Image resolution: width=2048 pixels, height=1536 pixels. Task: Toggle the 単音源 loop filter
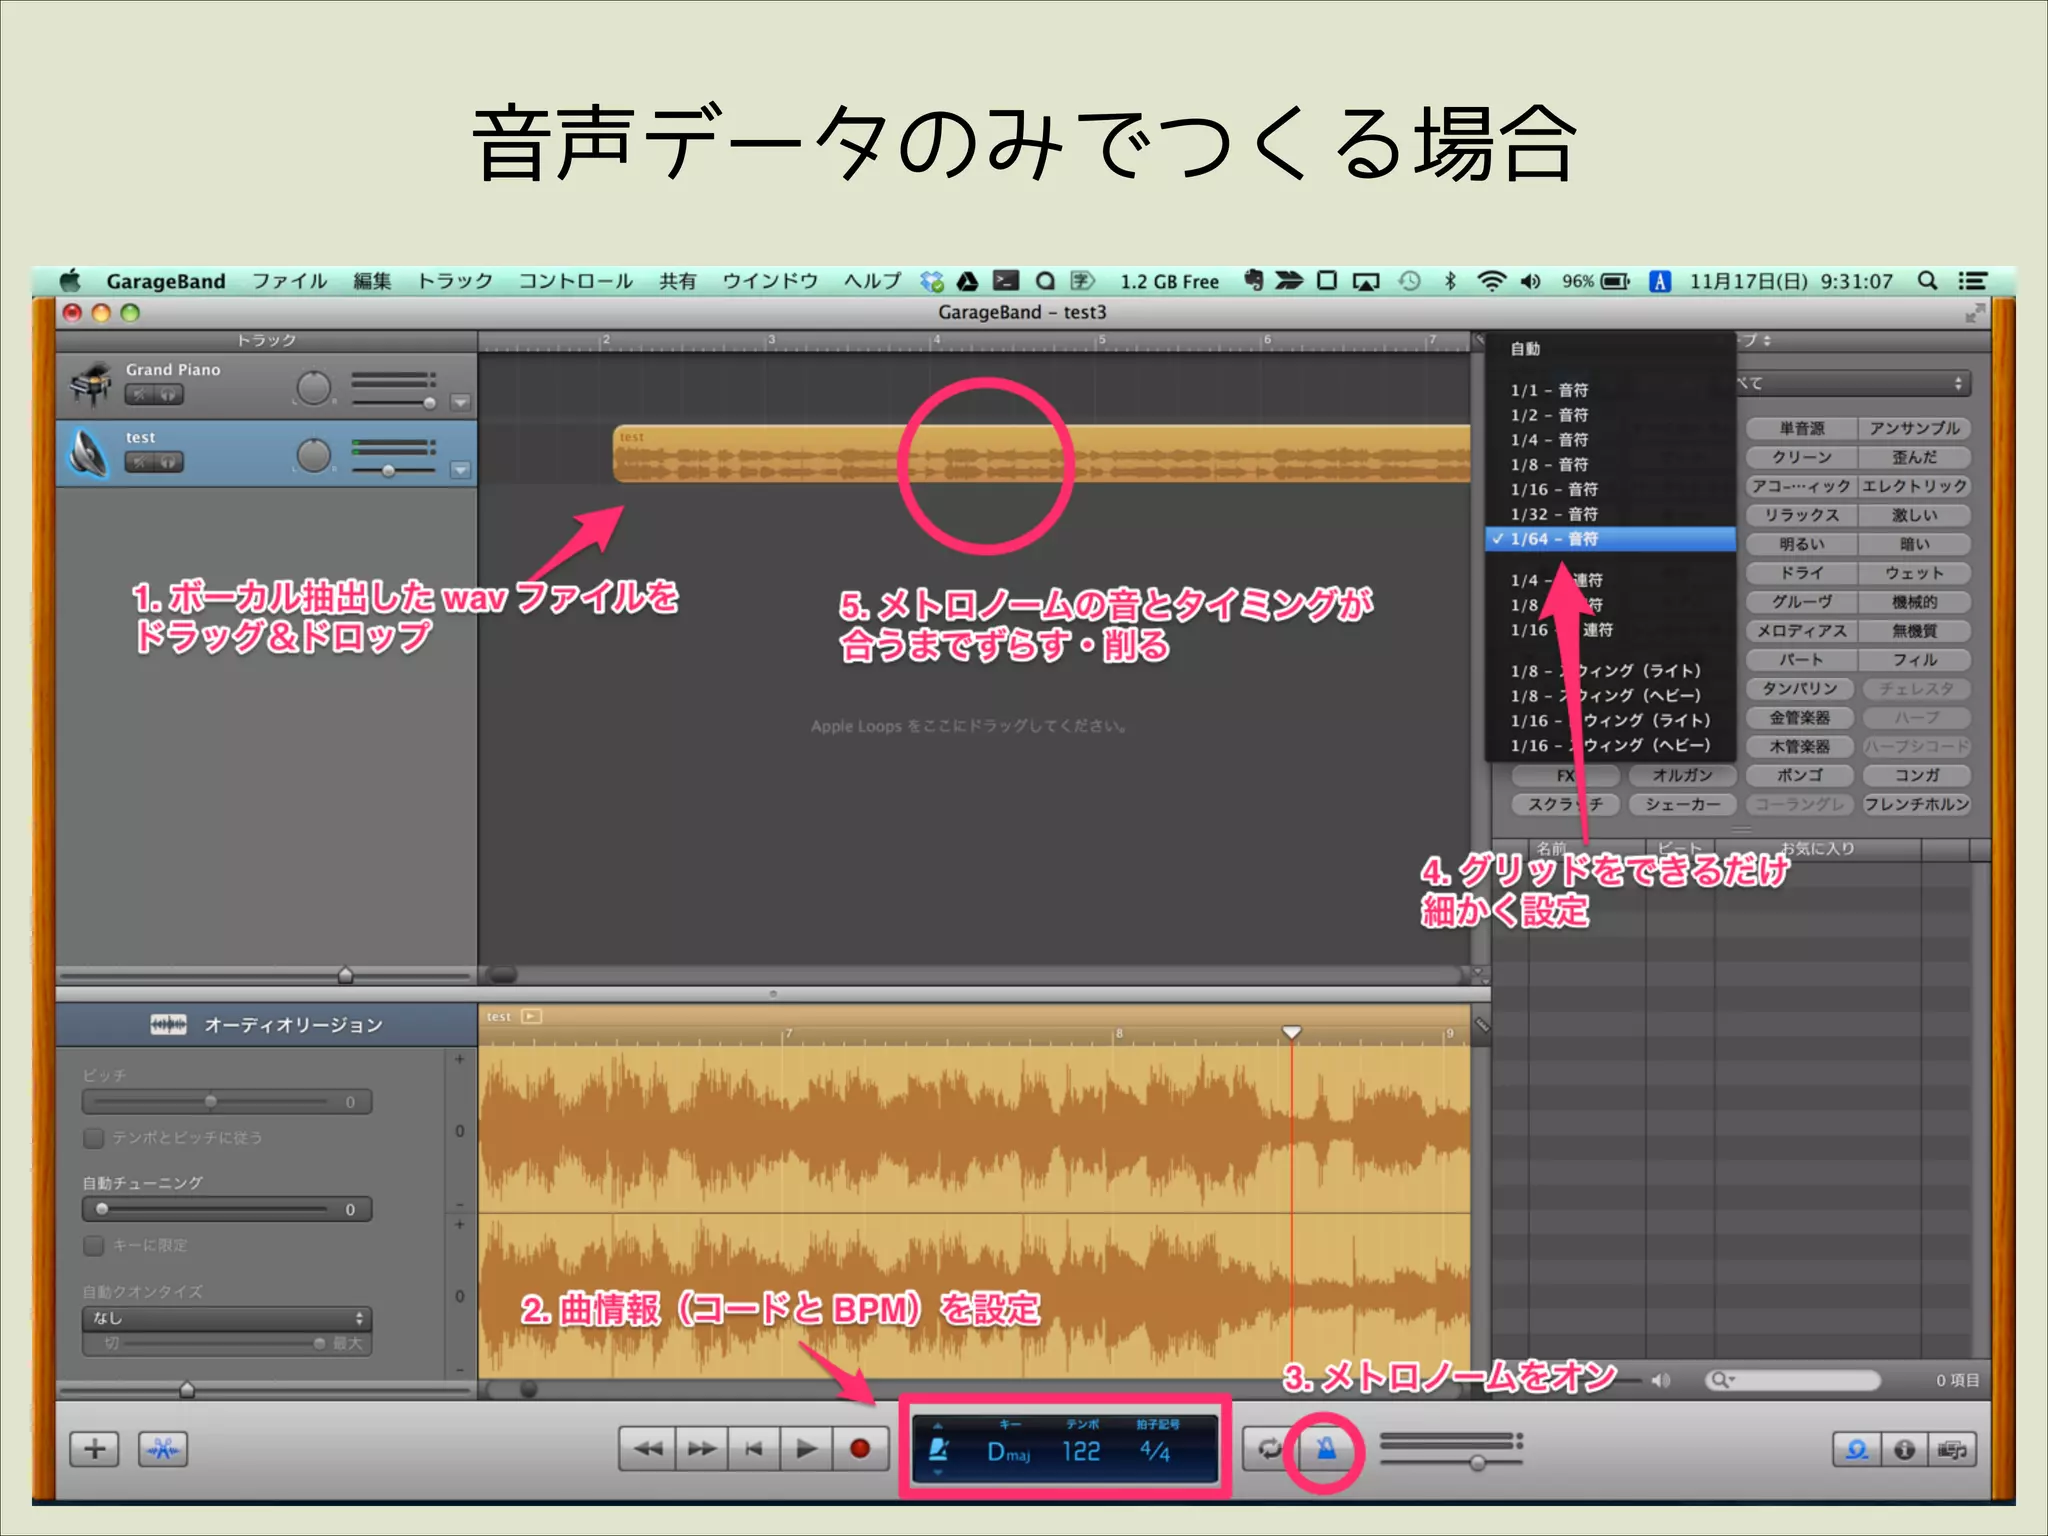coord(1801,429)
